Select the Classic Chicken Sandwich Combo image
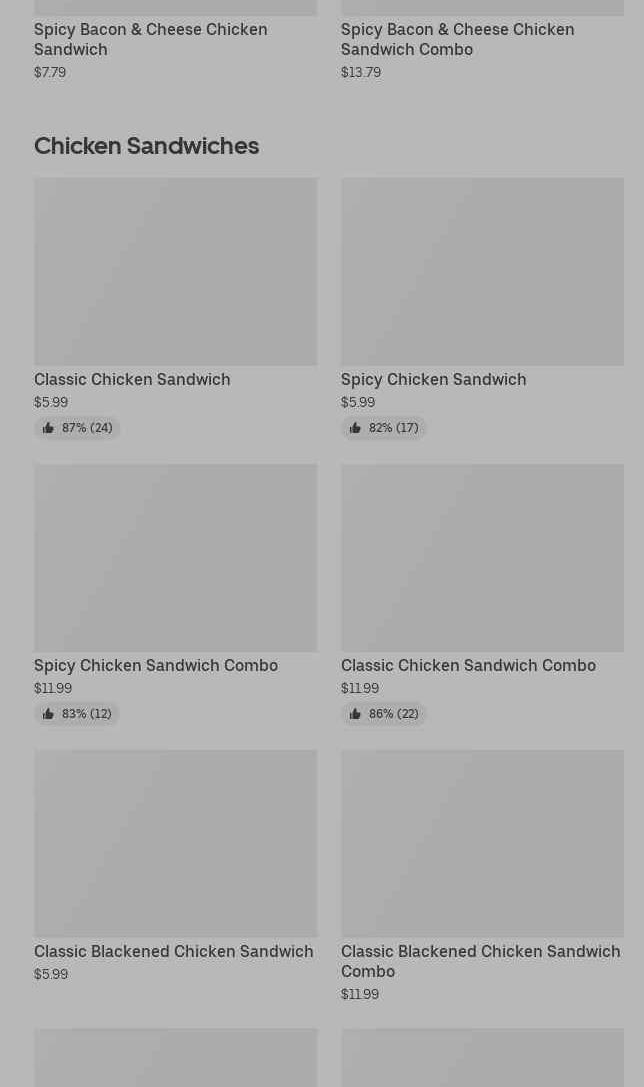The image size is (644, 1087). [x=482, y=557]
